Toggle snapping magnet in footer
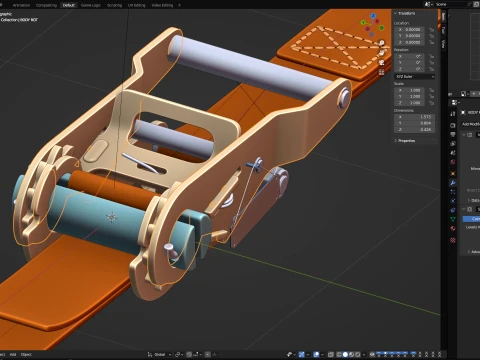 click(x=189, y=354)
